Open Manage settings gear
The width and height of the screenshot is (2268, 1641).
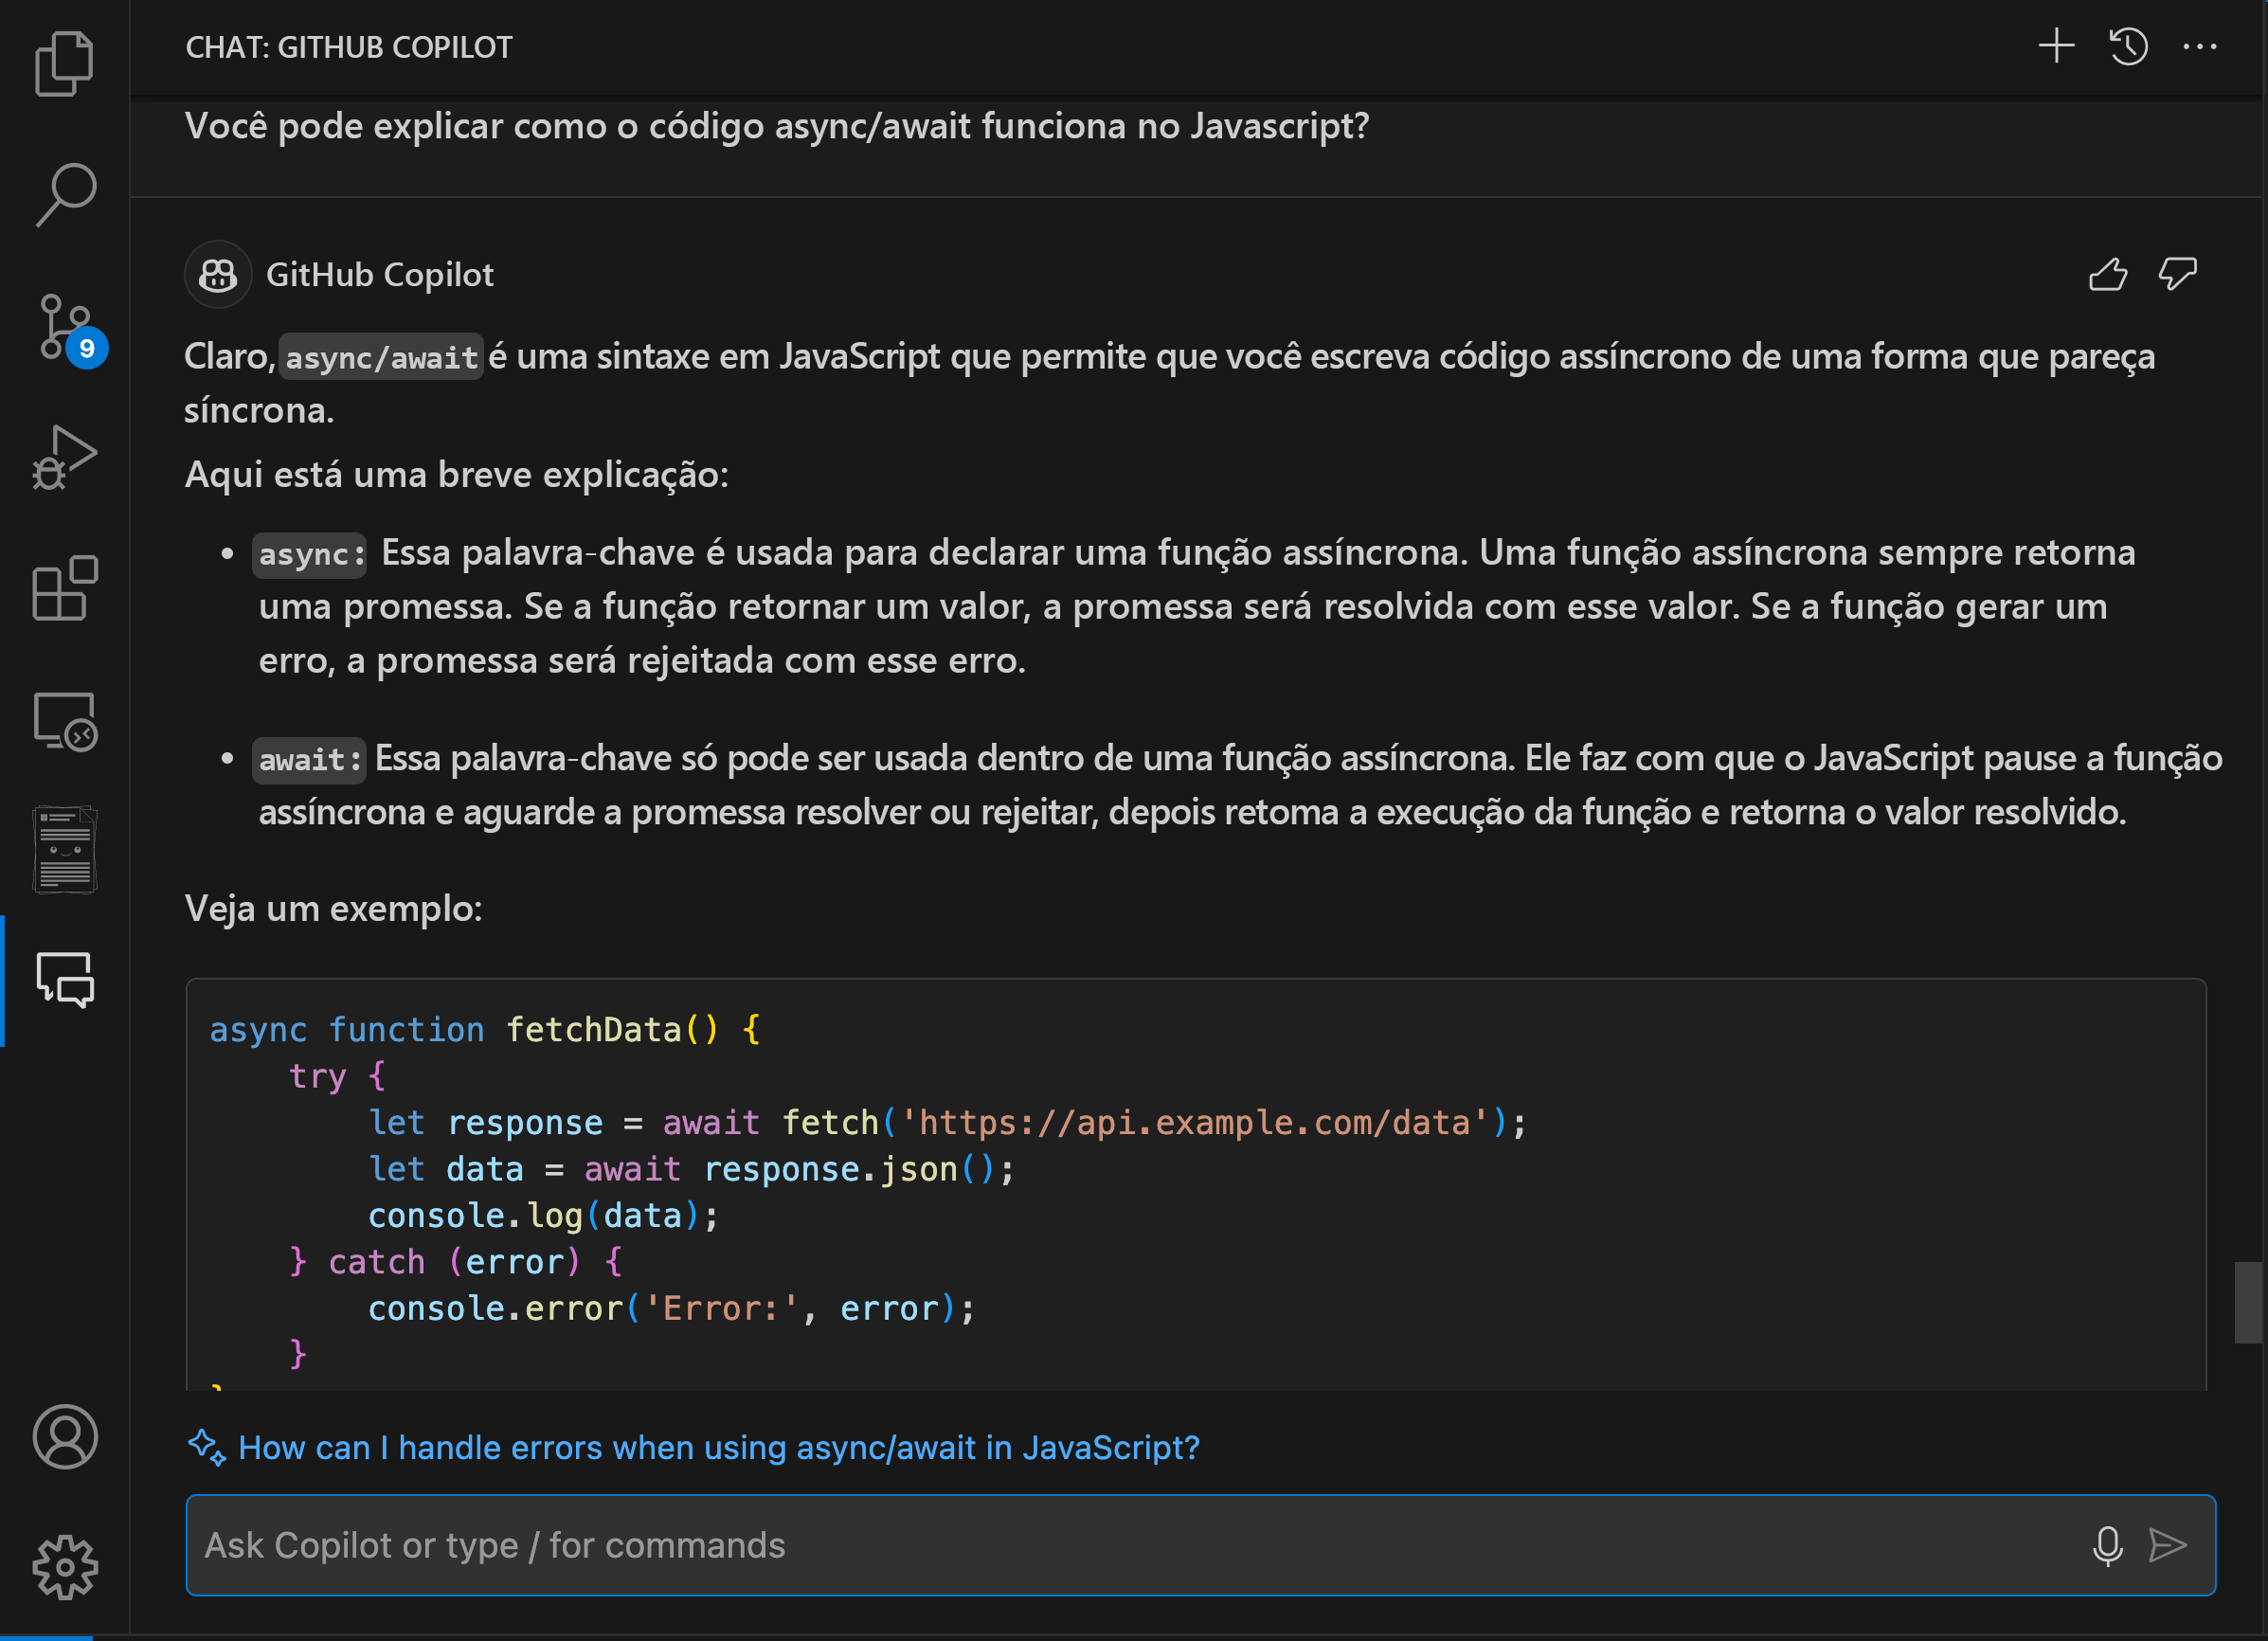[64, 1566]
